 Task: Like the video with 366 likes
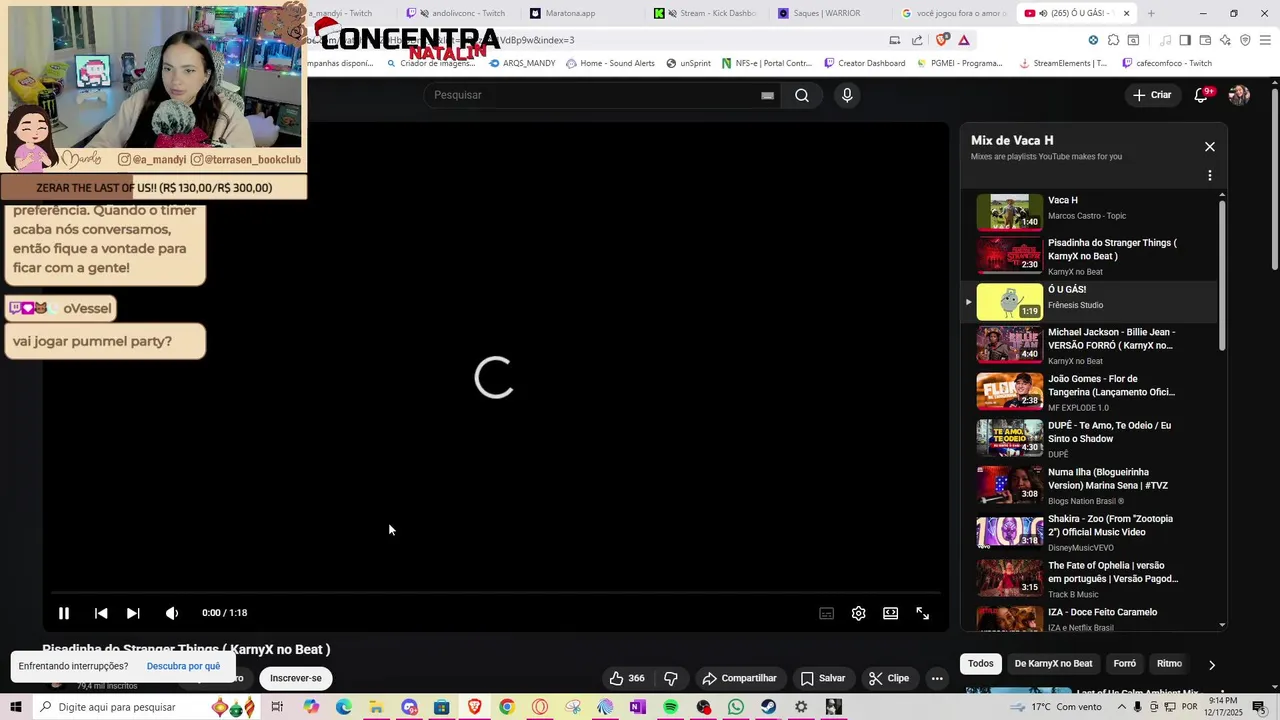point(627,678)
